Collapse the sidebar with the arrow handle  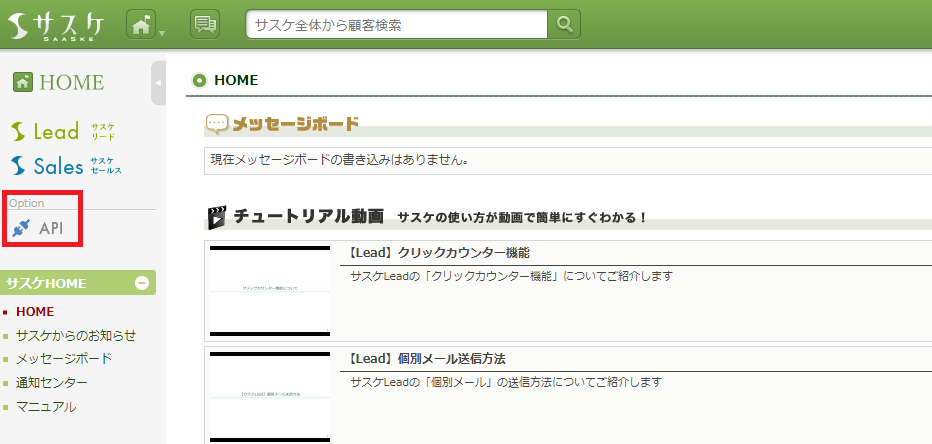click(158, 83)
